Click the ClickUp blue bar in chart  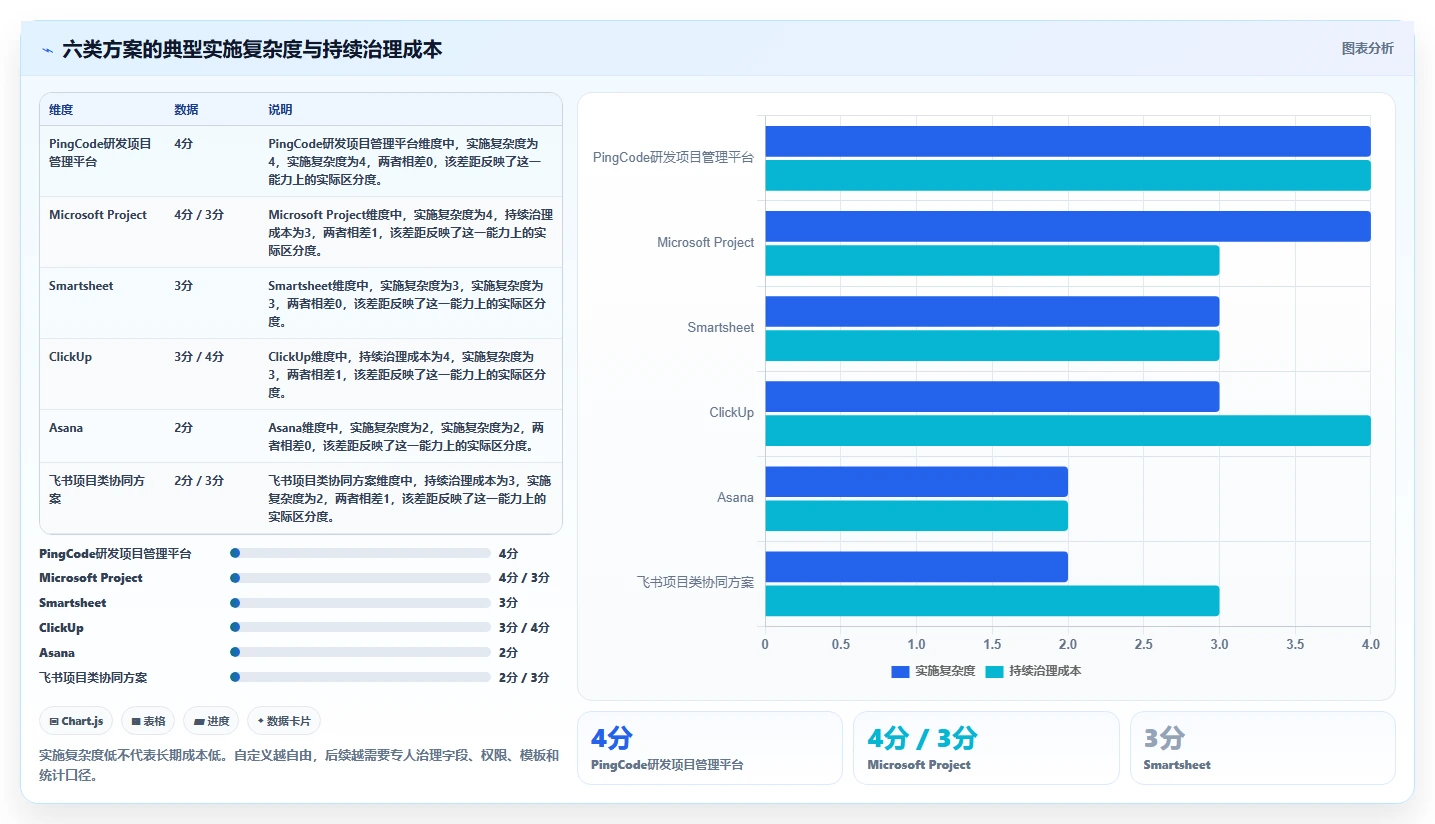pyautogui.click(x=992, y=396)
